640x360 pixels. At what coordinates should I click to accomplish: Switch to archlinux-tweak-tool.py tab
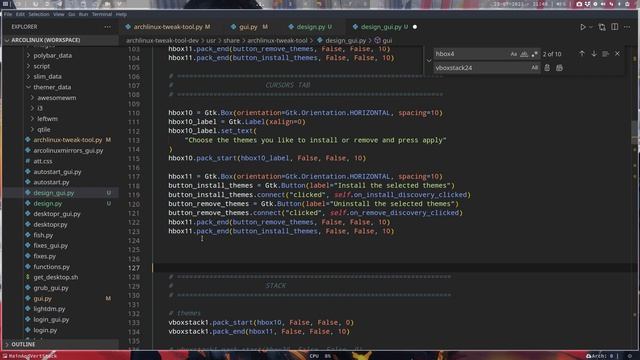[x=168, y=27]
